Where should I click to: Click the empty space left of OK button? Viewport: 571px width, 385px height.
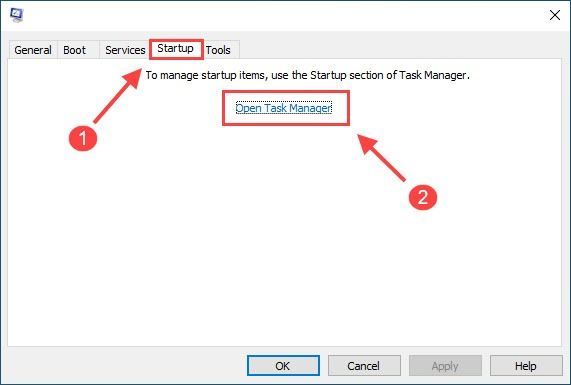click(x=124, y=365)
